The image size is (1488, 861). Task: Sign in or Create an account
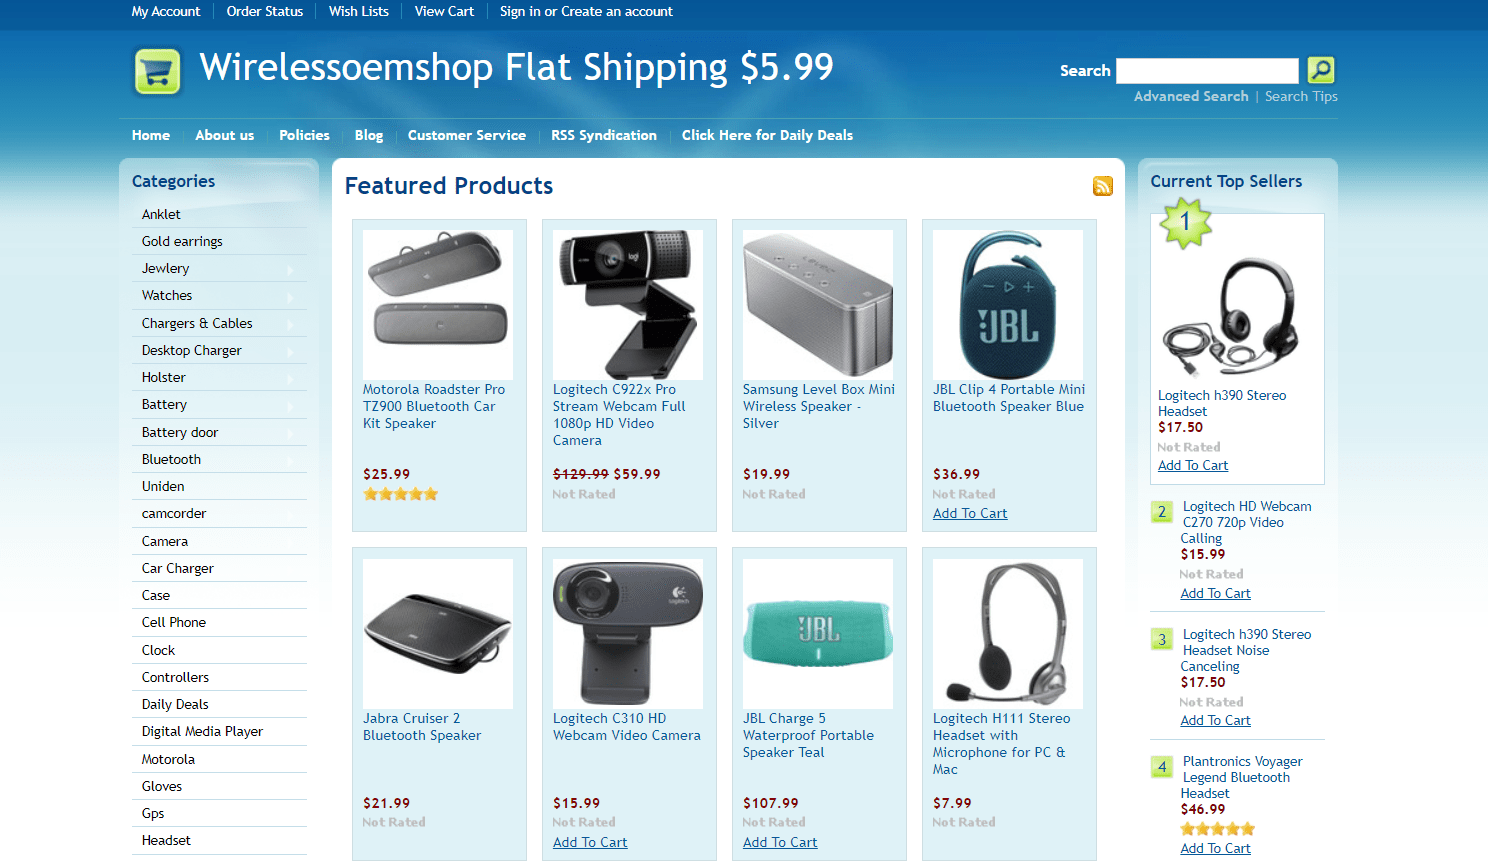click(586, 12)
